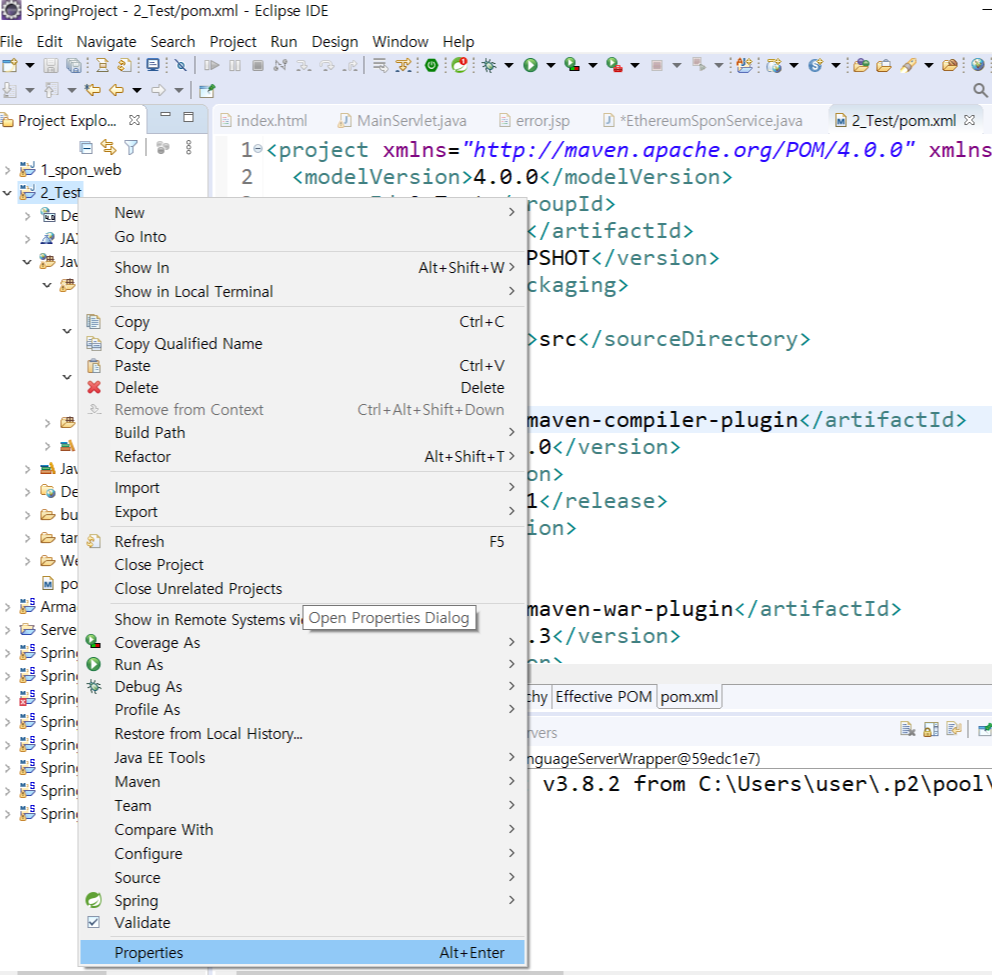Open the External Tools dropdown arrow
Viewport: 992px width, 975px height.
tap(635, 65)
